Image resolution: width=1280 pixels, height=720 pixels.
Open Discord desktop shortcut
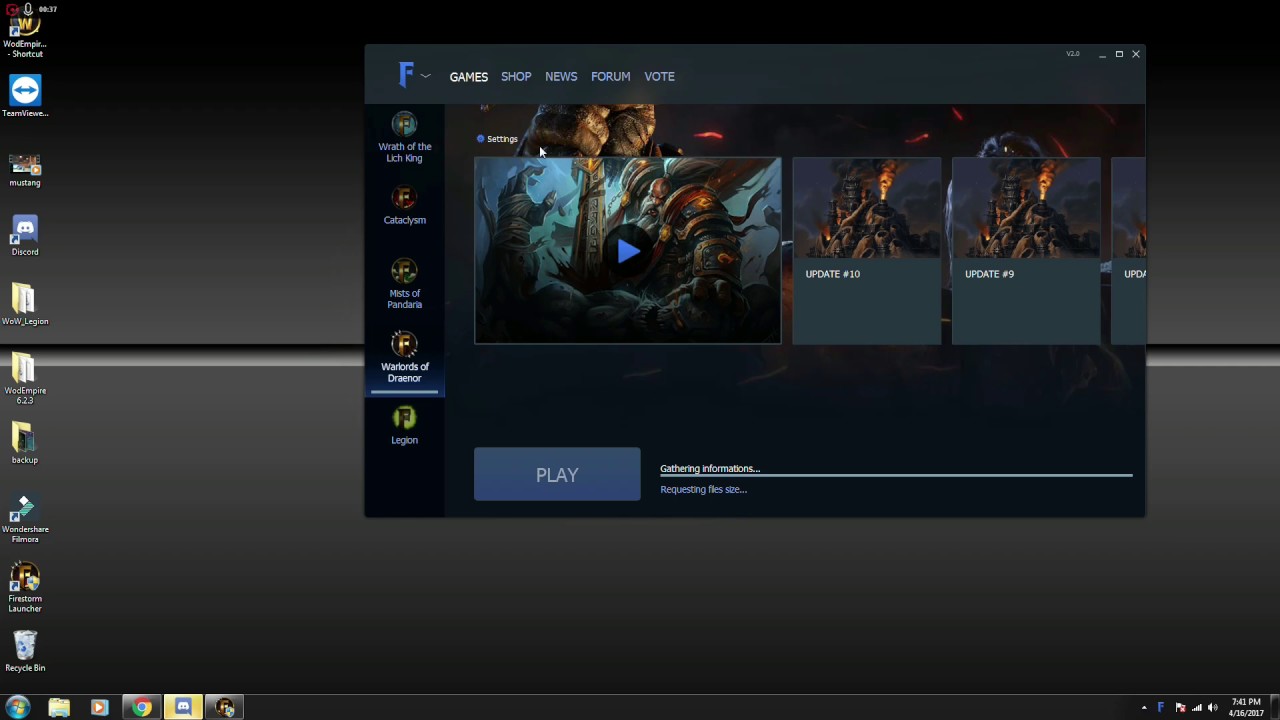[25, 236]
